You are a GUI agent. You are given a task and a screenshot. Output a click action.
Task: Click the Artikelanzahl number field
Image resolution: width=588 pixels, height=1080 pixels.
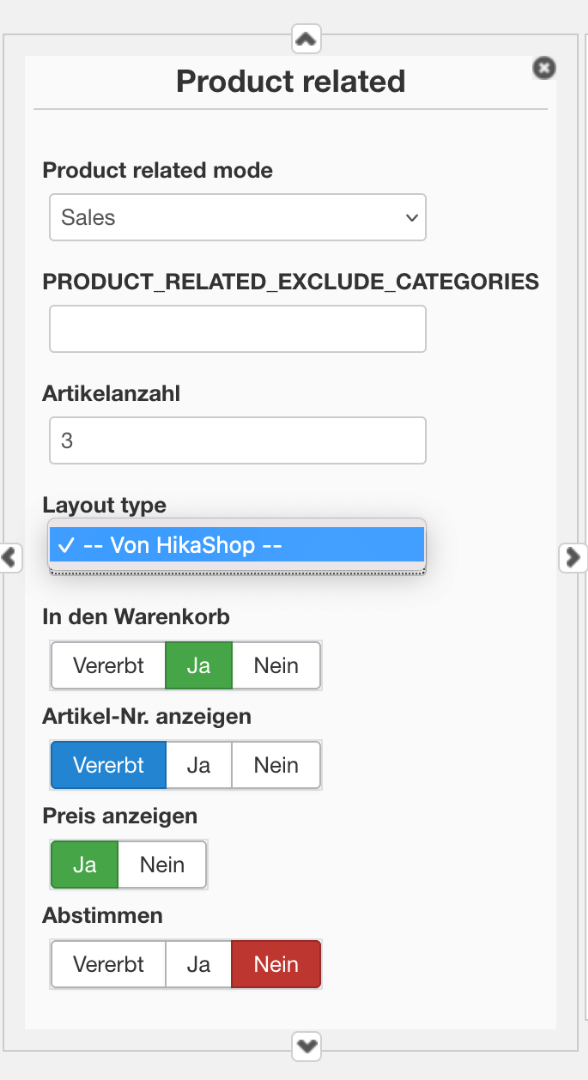click(238, 440)
